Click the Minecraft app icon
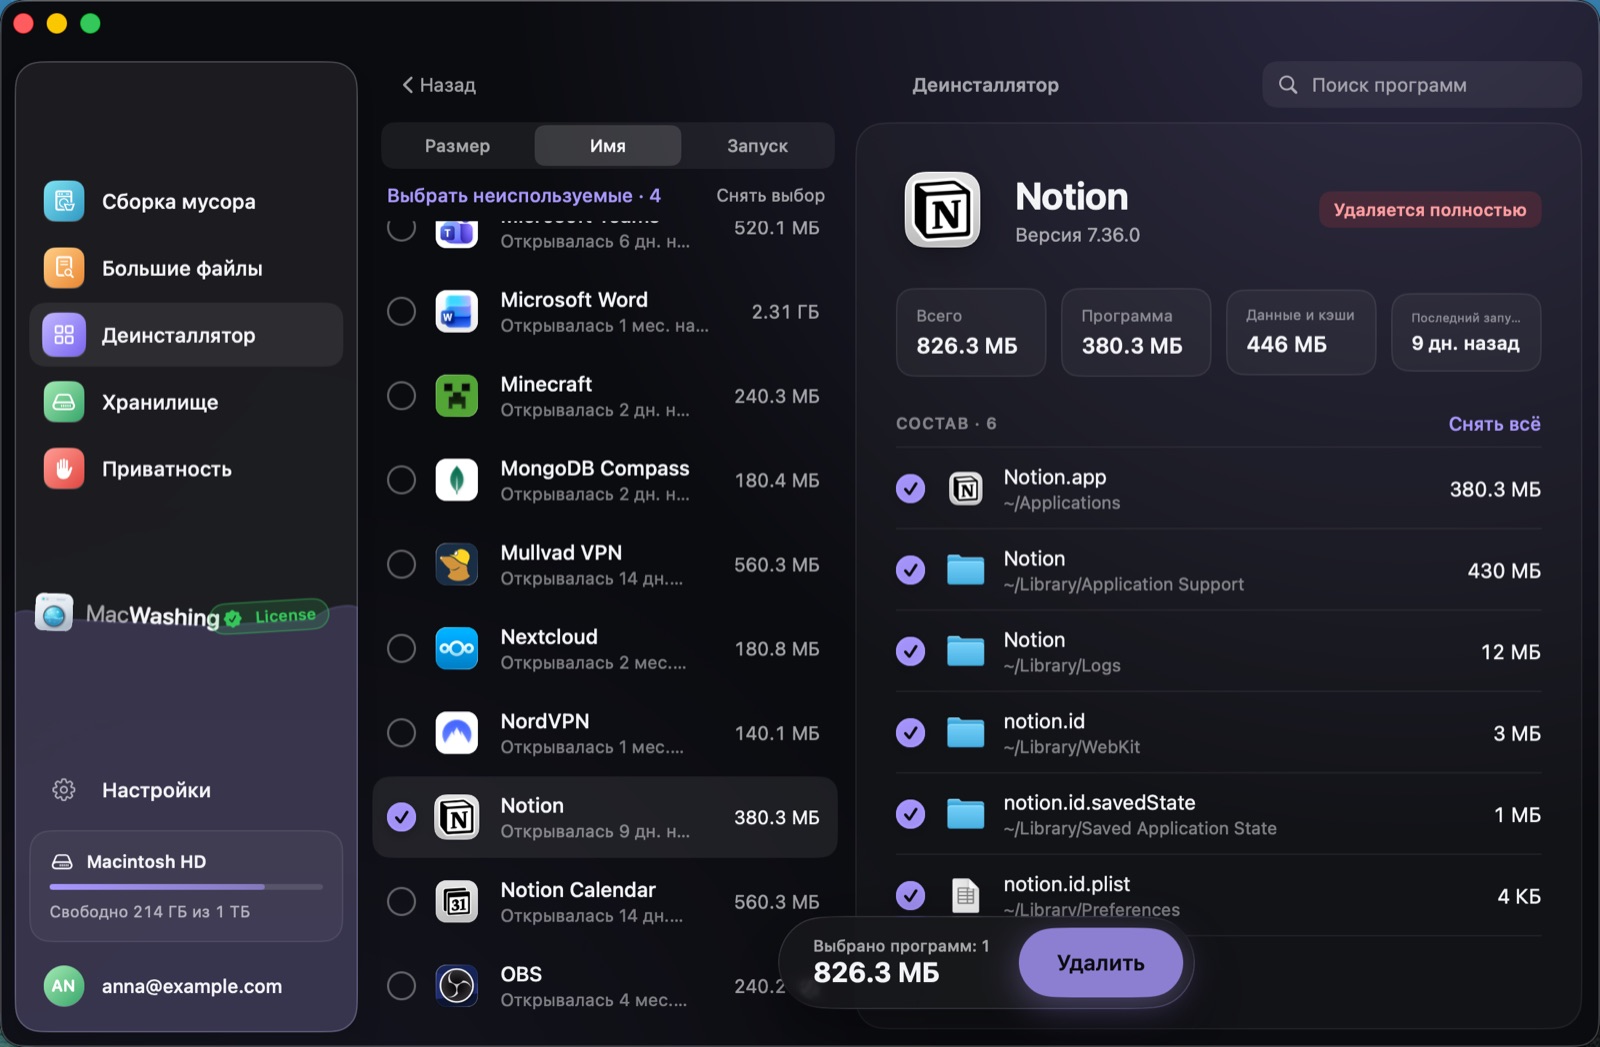This screenshot has height=1047, width=1600. point(457,396)
